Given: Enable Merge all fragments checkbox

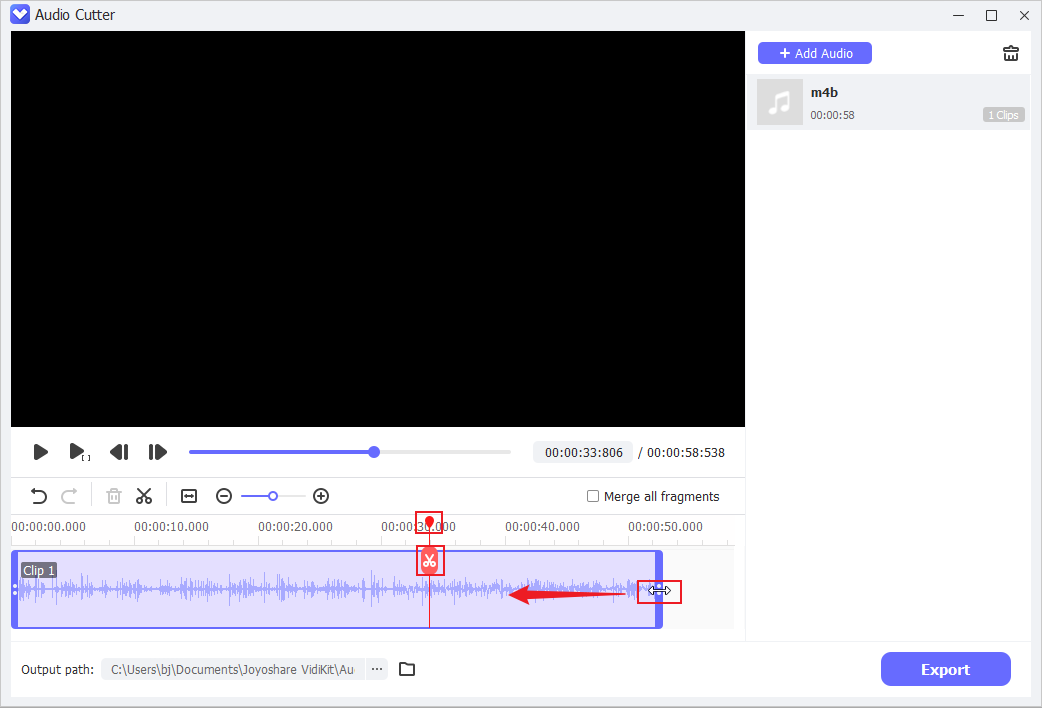Looking at the screenshot, I should (x=593, y=496).
